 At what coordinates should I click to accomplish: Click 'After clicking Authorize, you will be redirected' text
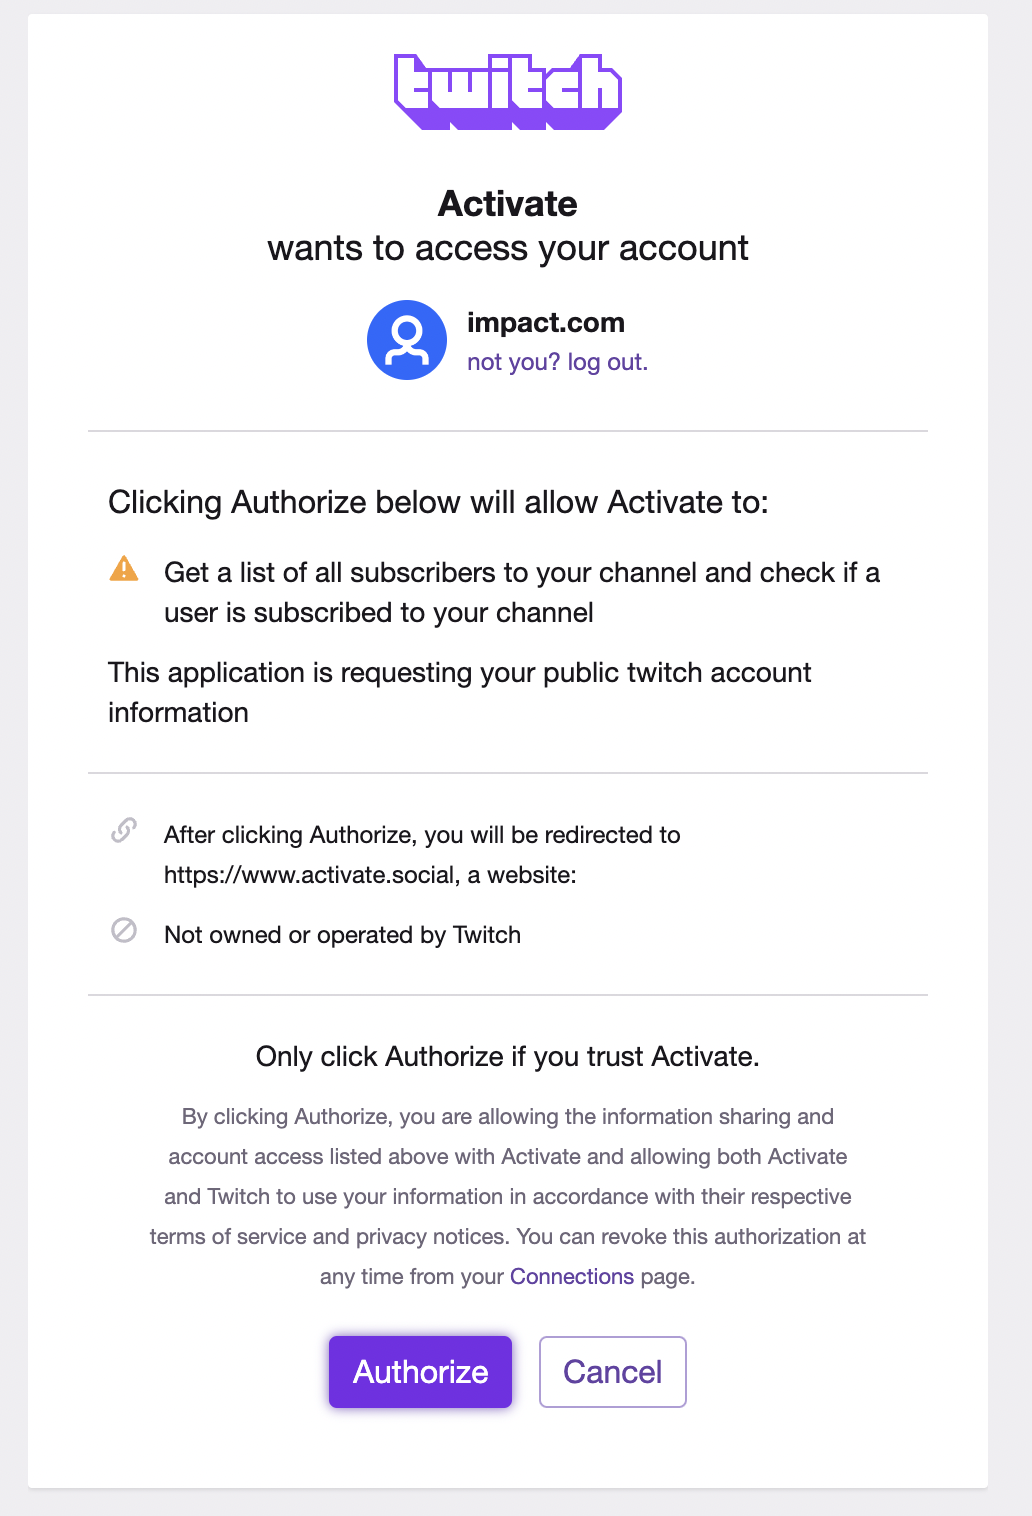point(422,835)
